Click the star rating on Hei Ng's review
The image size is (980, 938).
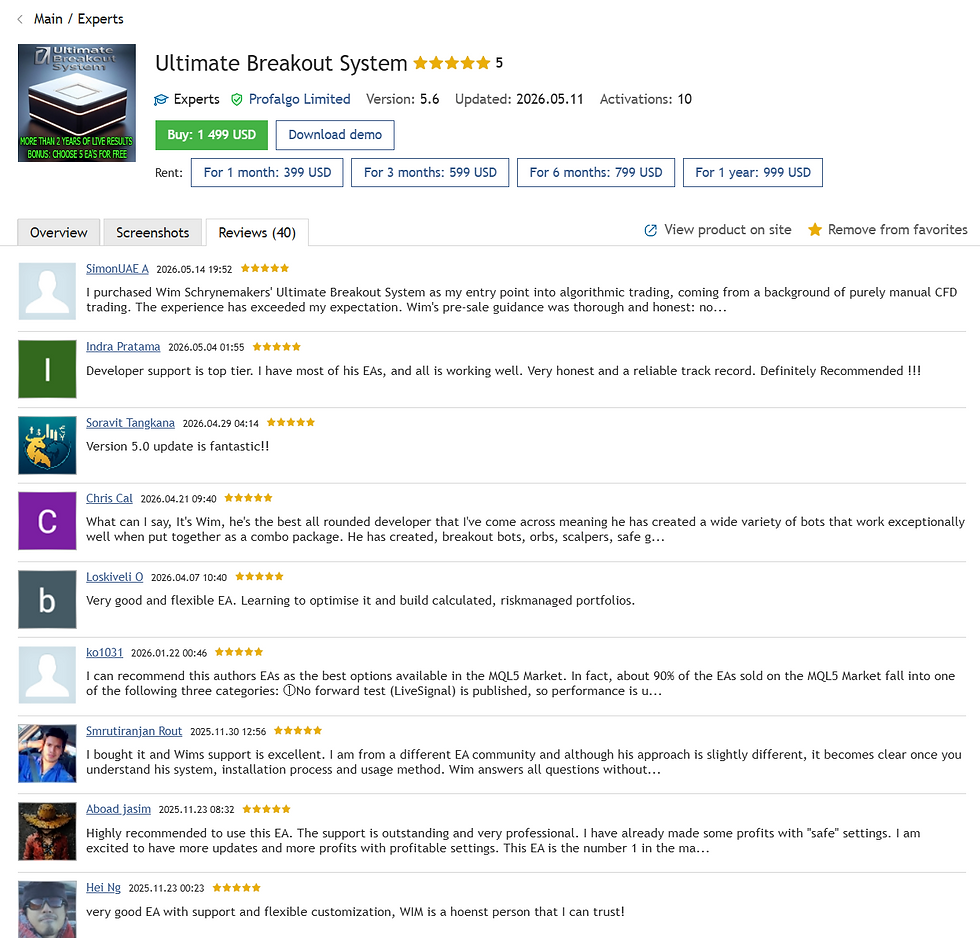tap(237, 887)
